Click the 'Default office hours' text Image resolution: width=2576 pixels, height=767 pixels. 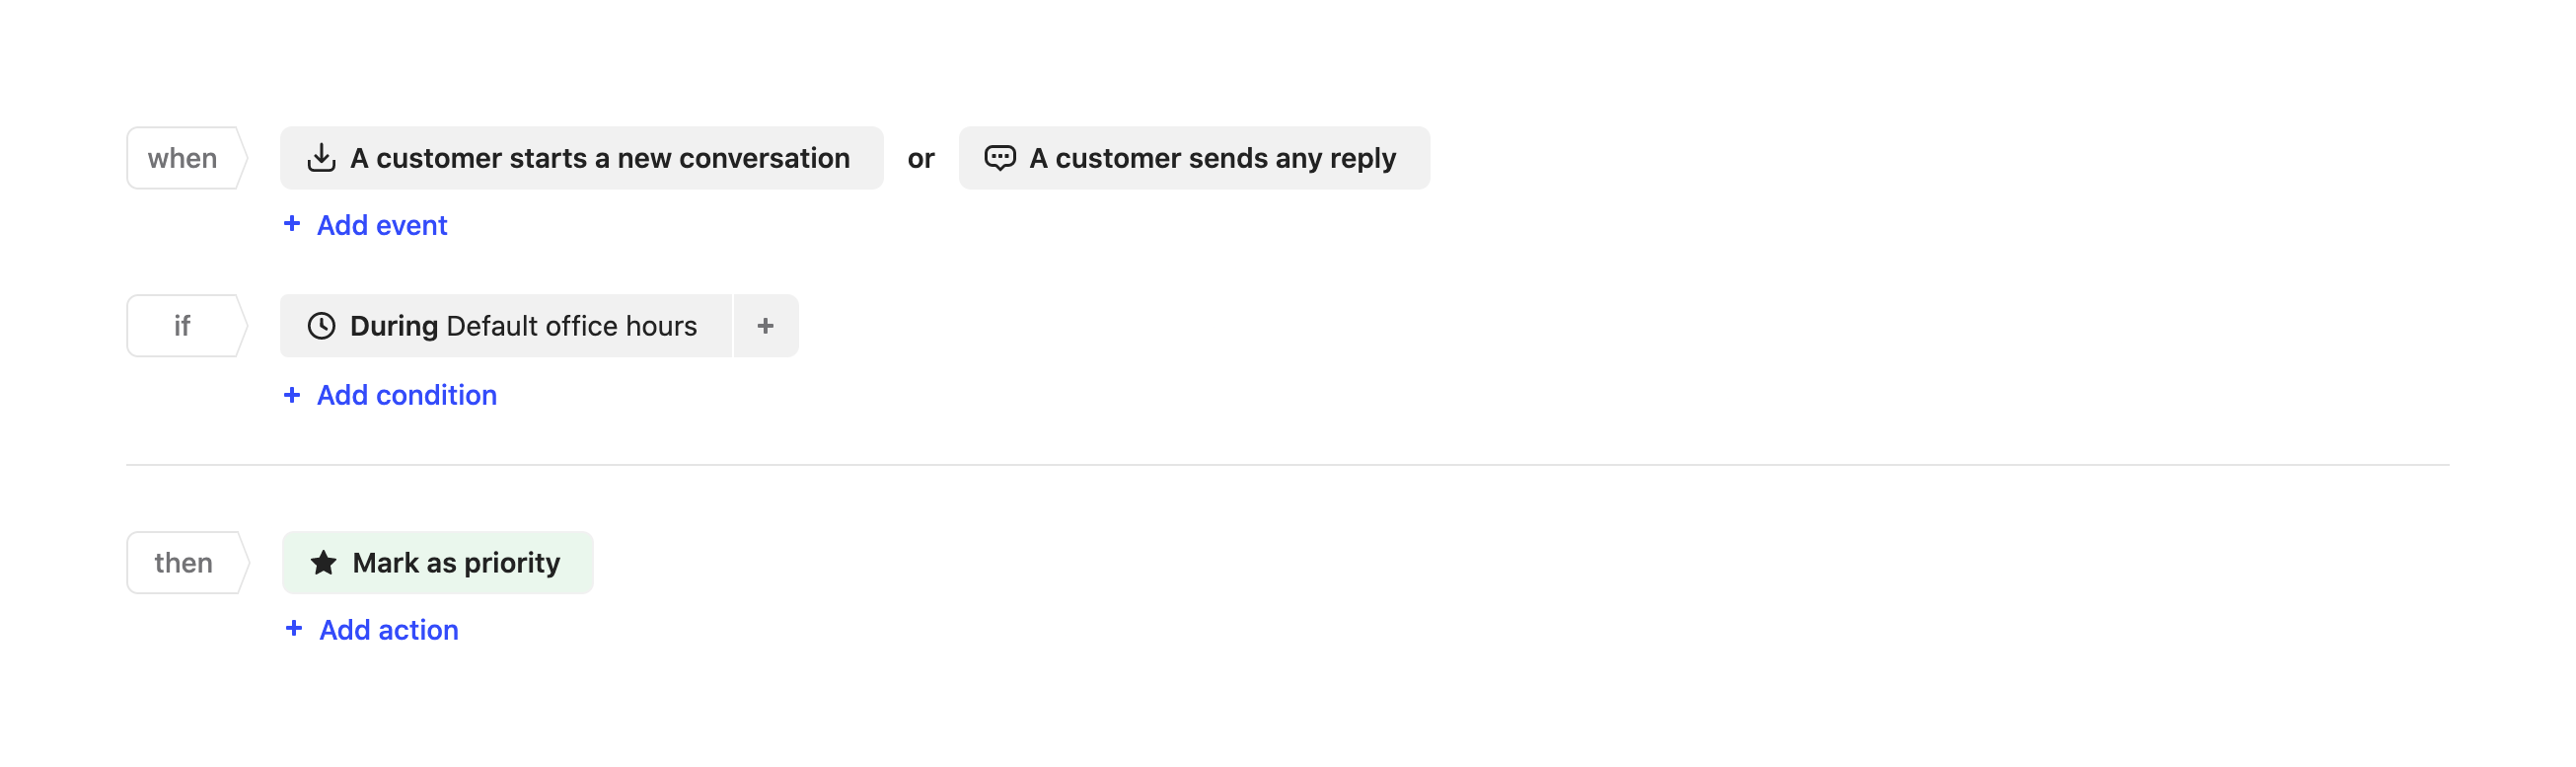[x=571, y=326]
